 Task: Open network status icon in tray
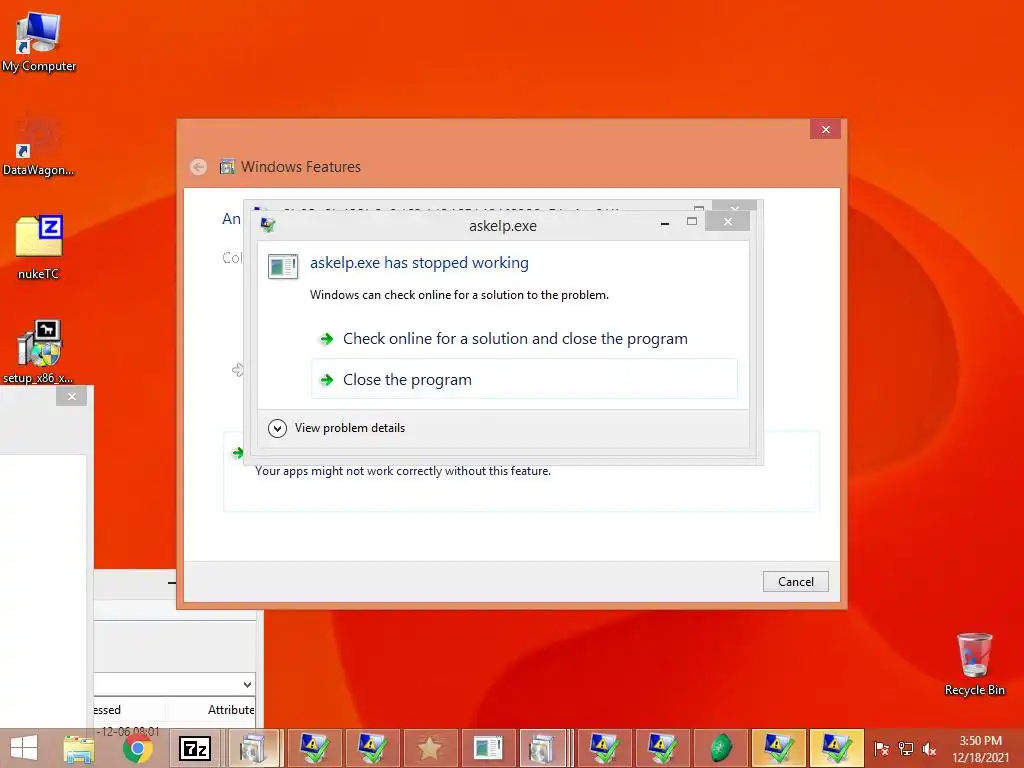point(905,749)
